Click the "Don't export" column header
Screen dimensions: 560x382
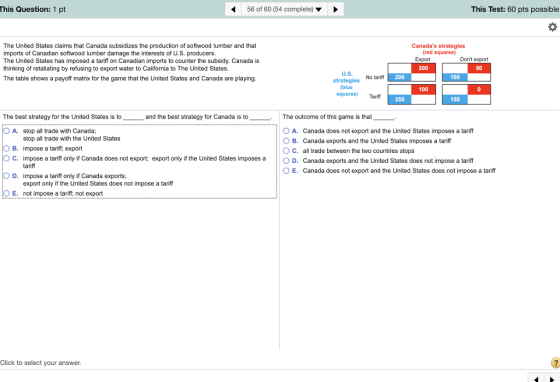474,59
